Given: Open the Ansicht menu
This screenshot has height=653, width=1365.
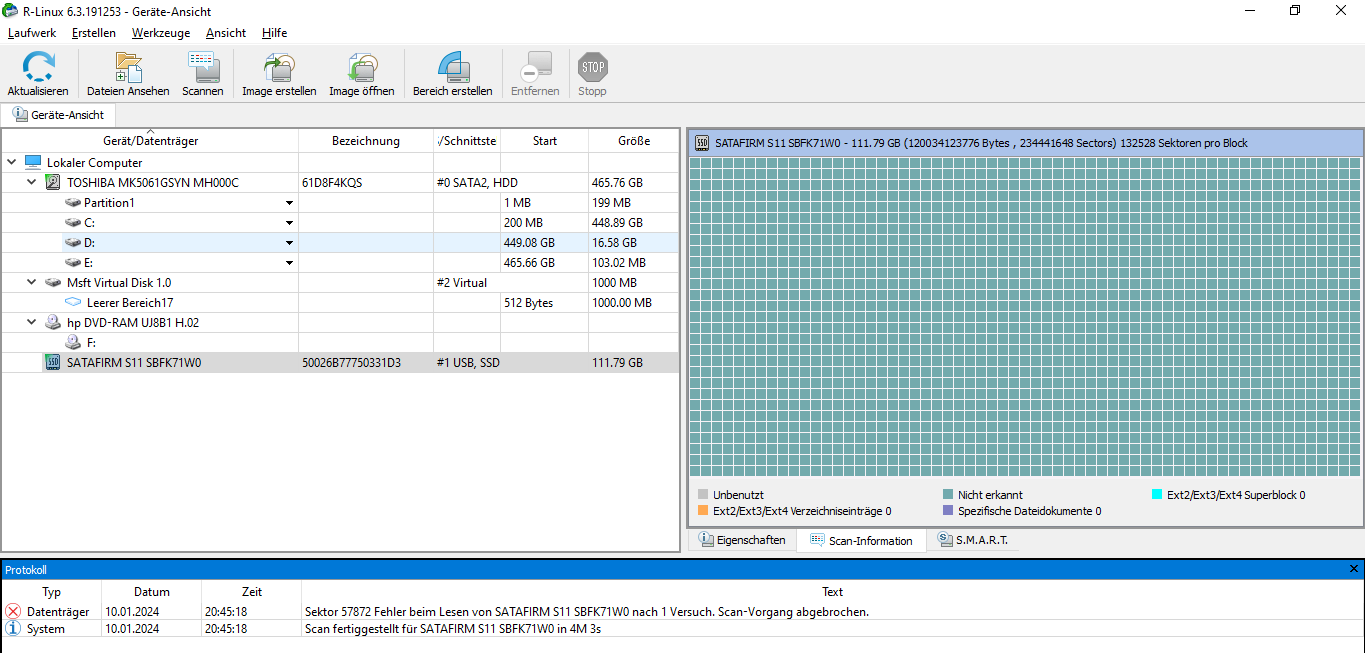Looking at the screenshot, I should (226, 33).
